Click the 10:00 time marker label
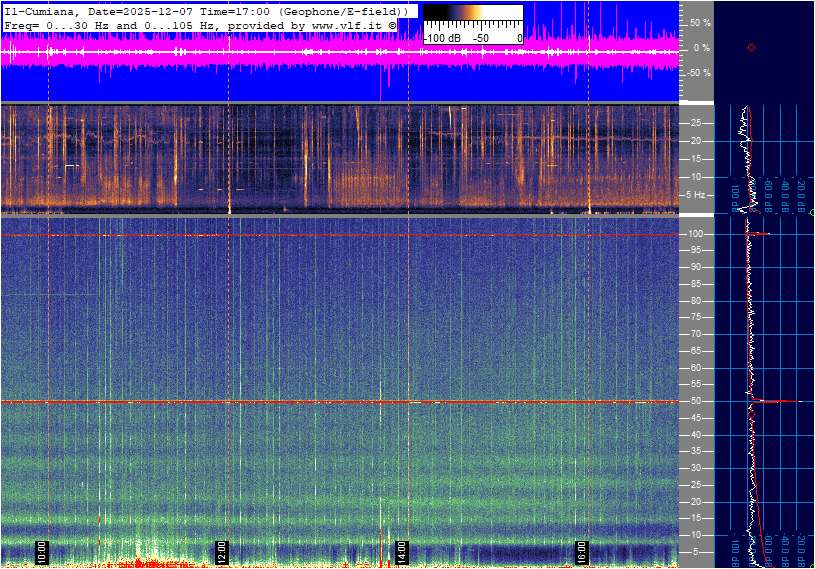Screen dimensions: 815x569 tap(42, 551)
